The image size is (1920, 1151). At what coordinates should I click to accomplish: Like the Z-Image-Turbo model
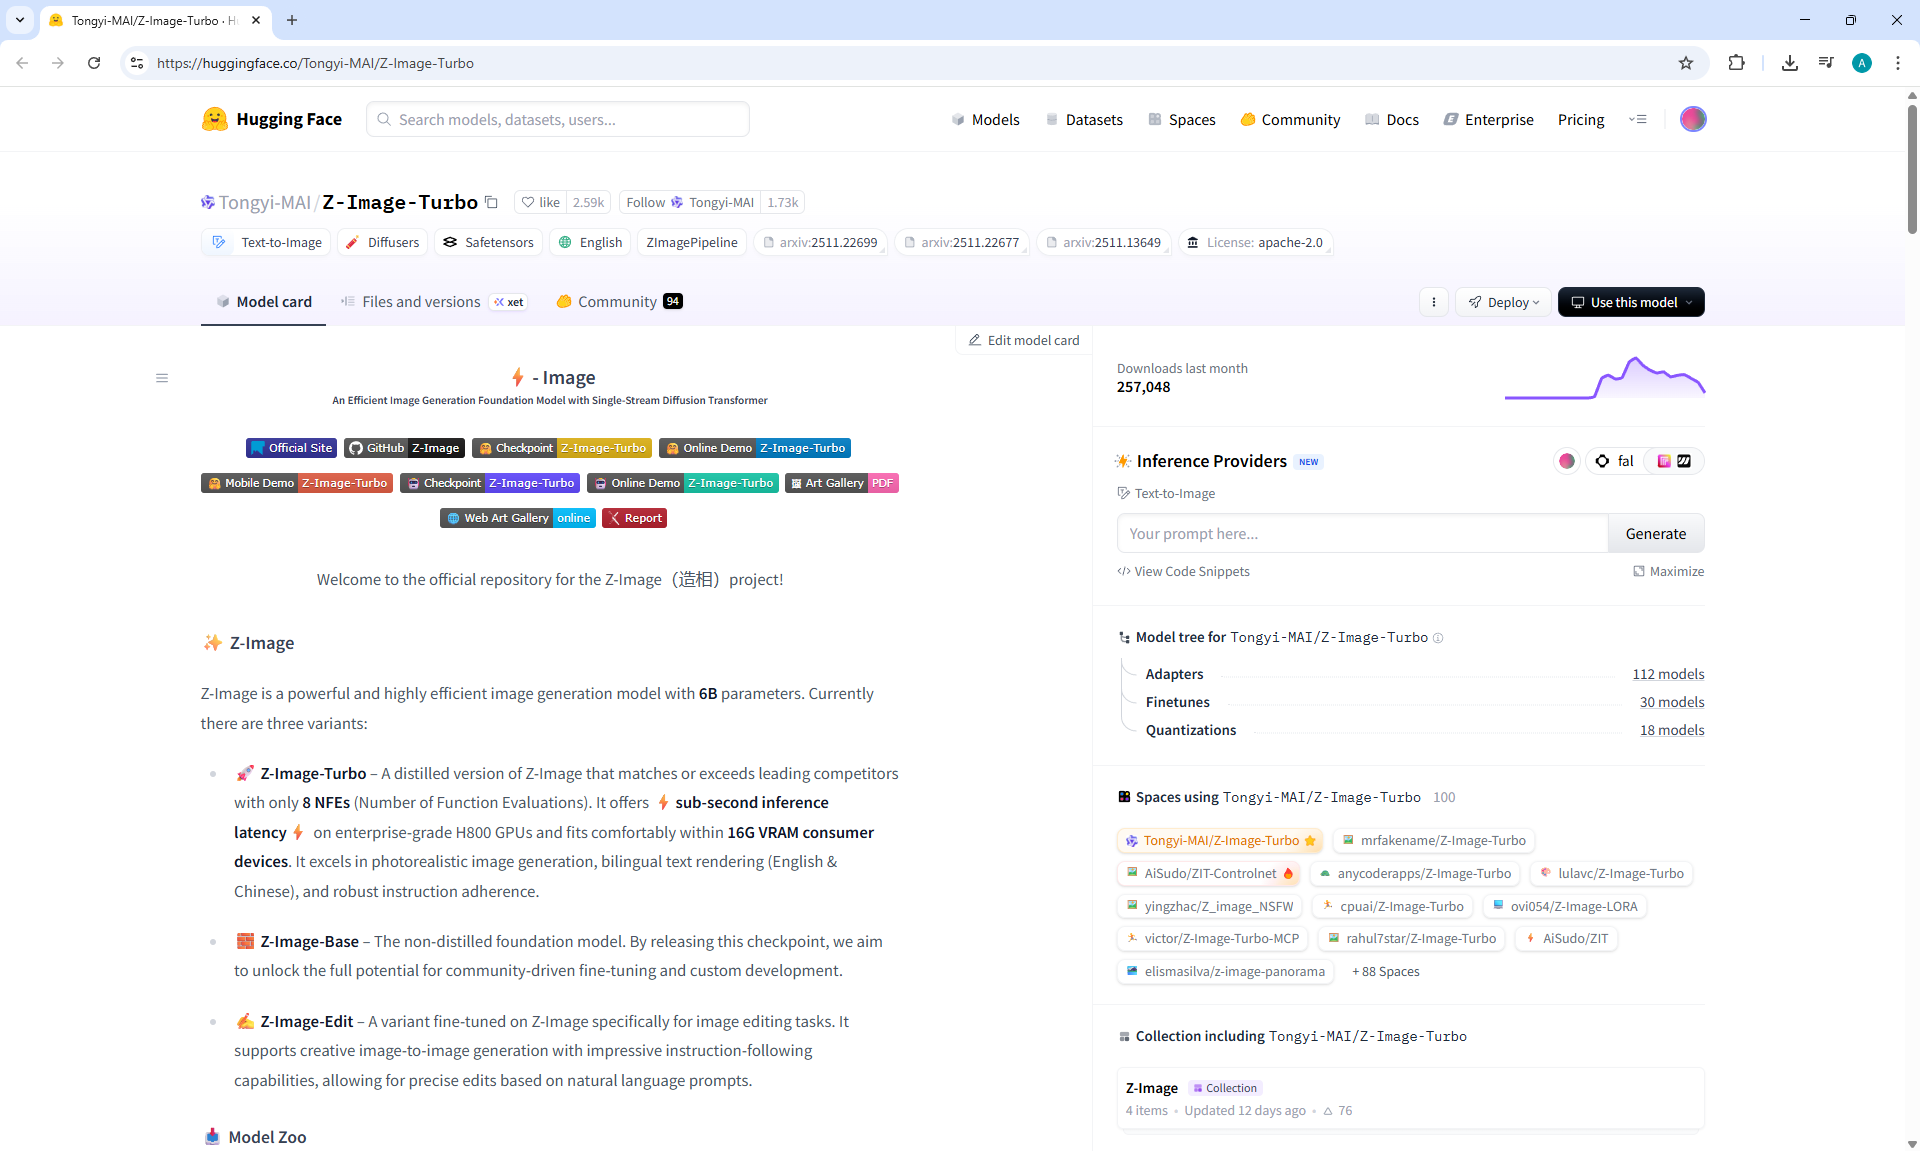click(540, 202)
